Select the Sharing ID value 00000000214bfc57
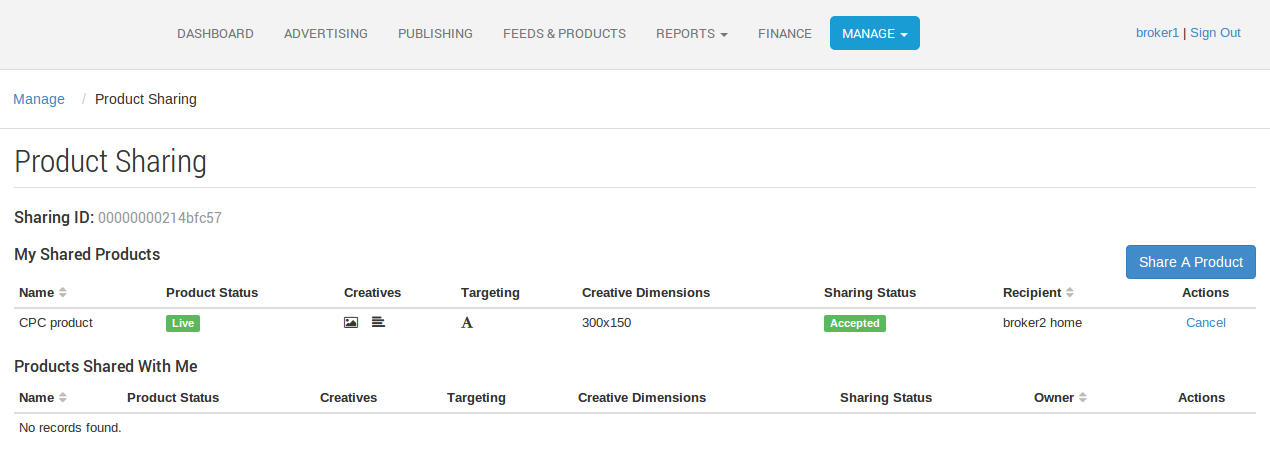Image resolution: width=1270 pixels, height=474 pixels. pos(160,217)
